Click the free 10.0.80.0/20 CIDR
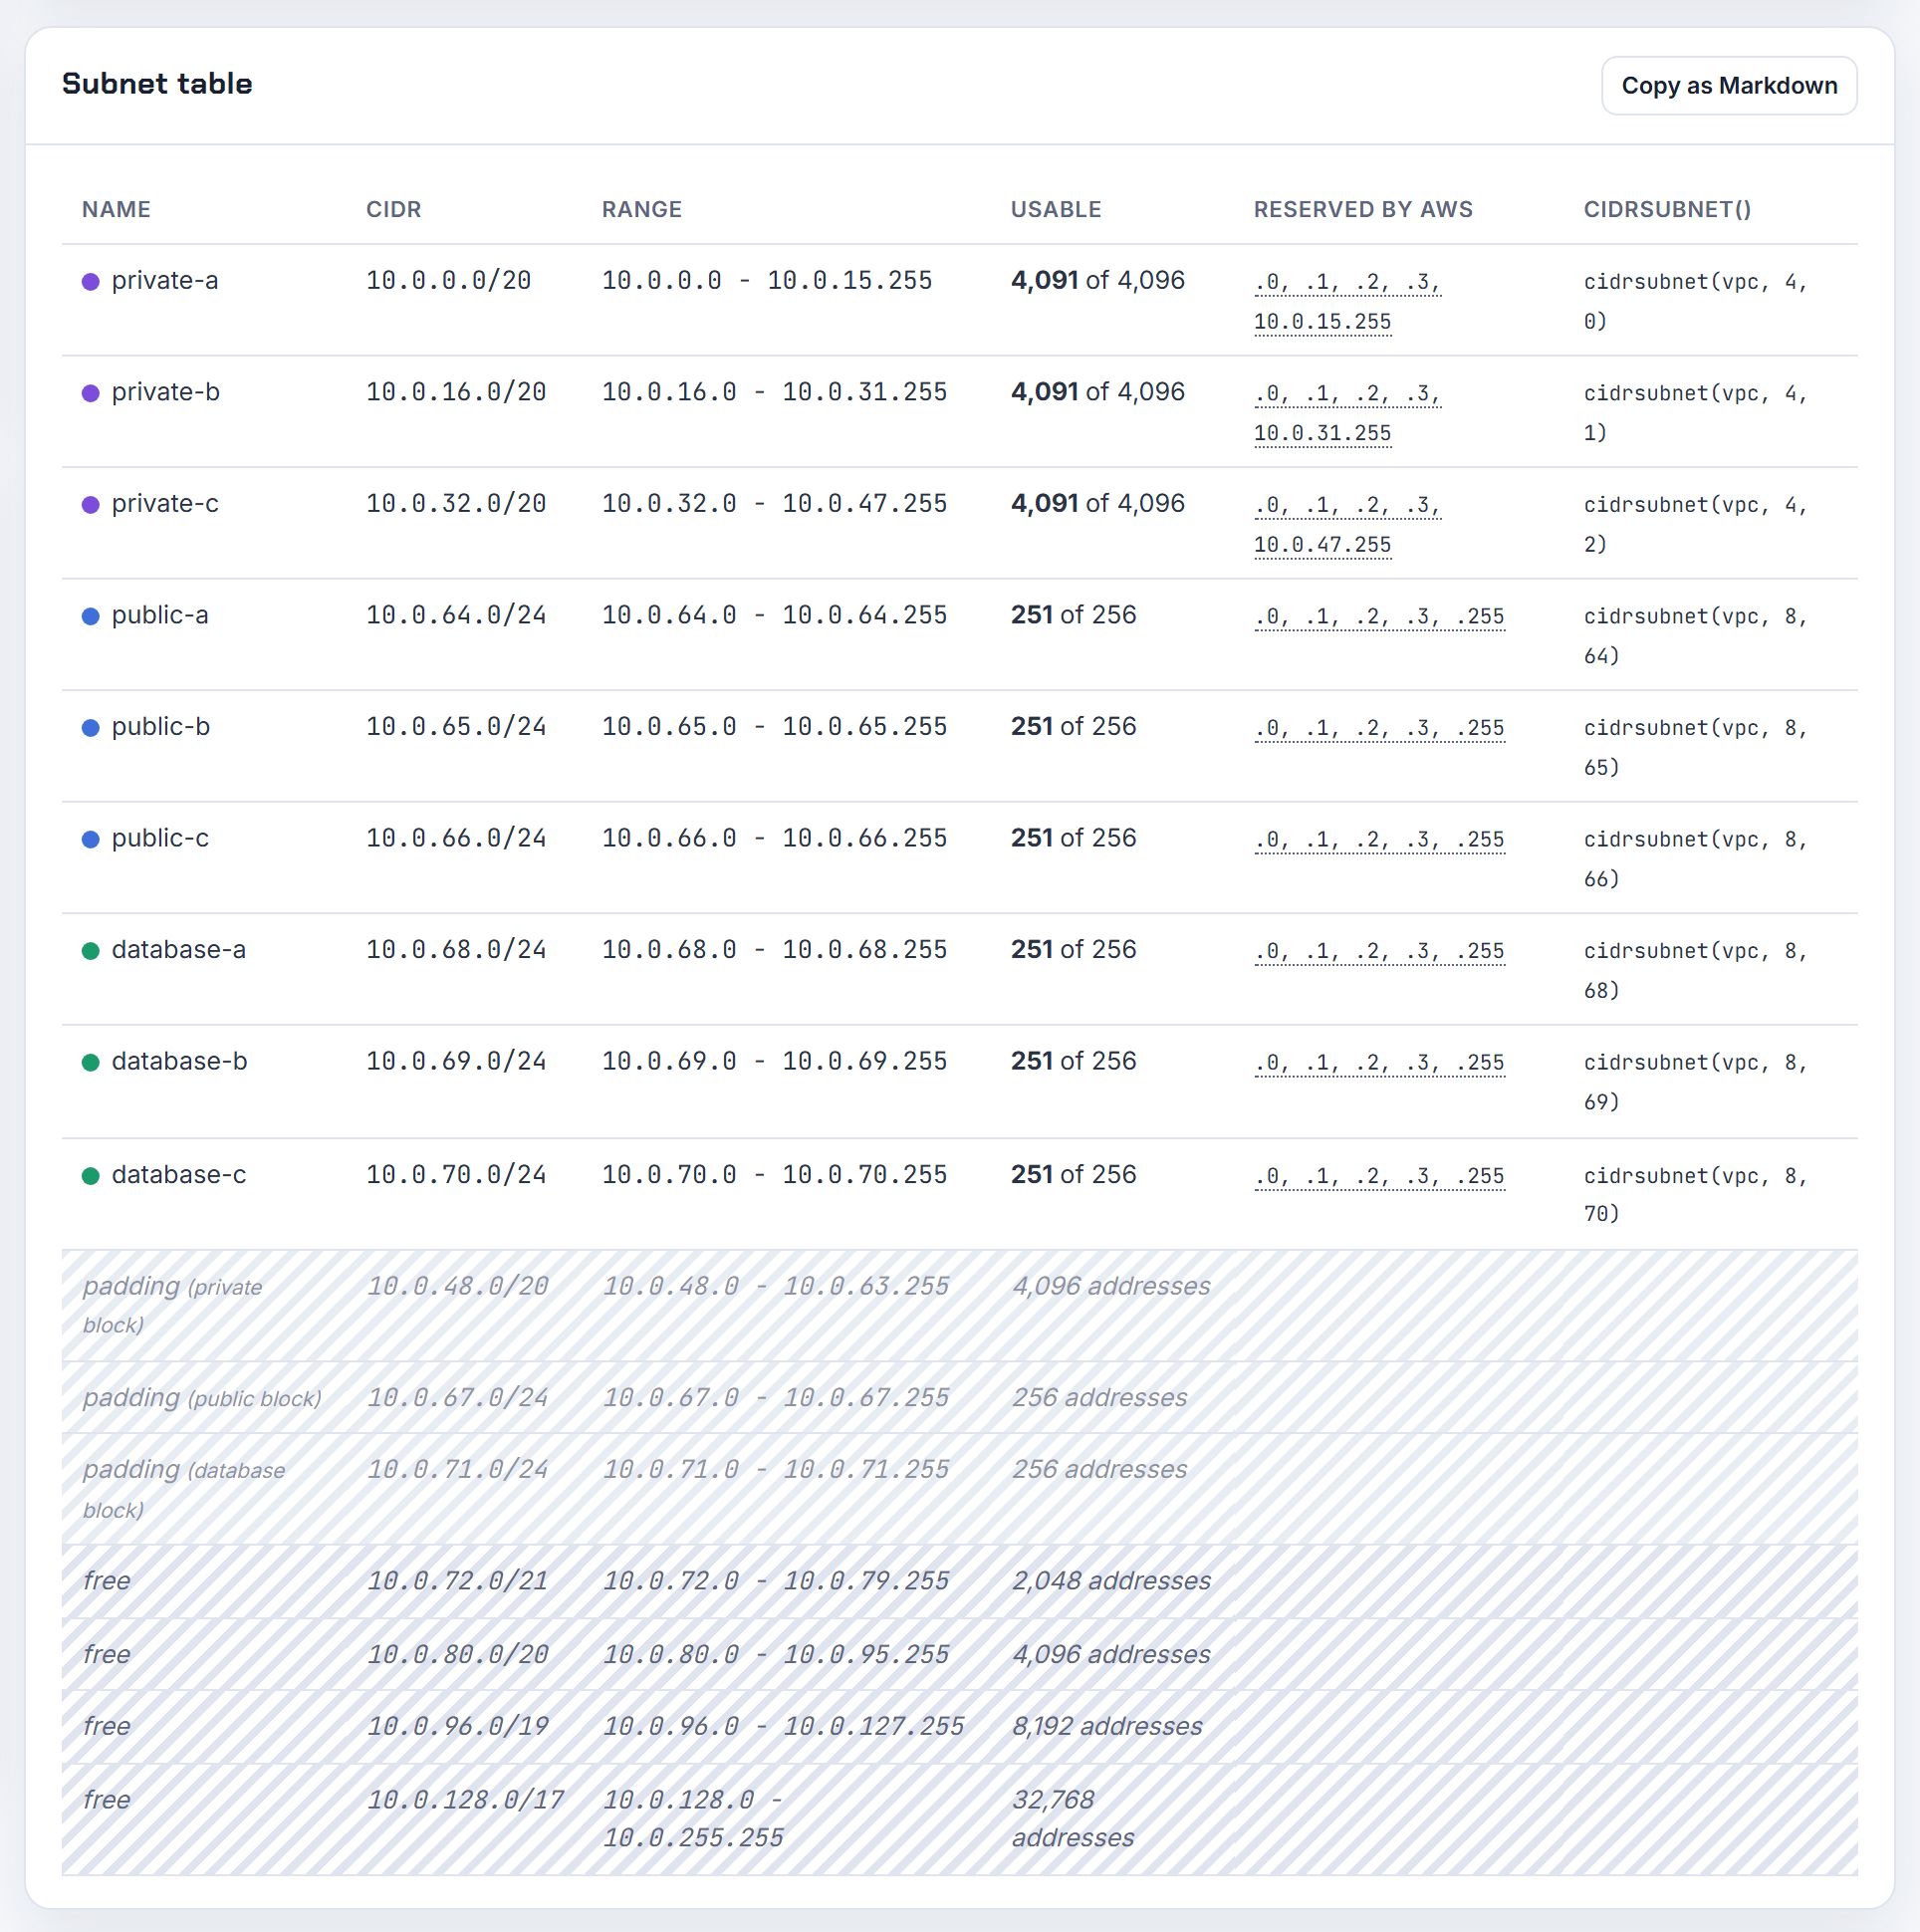The image size is (1920, 1932). 457,1656
